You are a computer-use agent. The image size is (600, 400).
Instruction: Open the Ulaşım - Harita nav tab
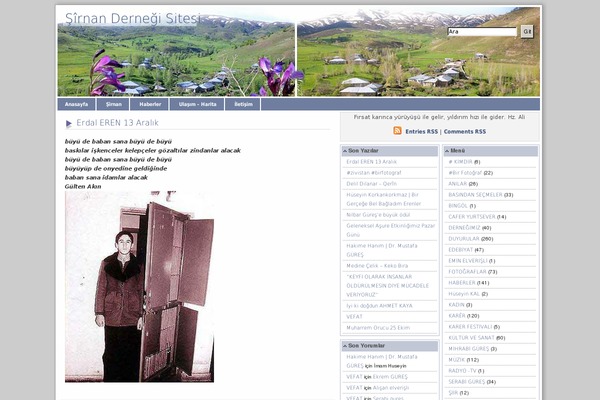pos(197,104)
